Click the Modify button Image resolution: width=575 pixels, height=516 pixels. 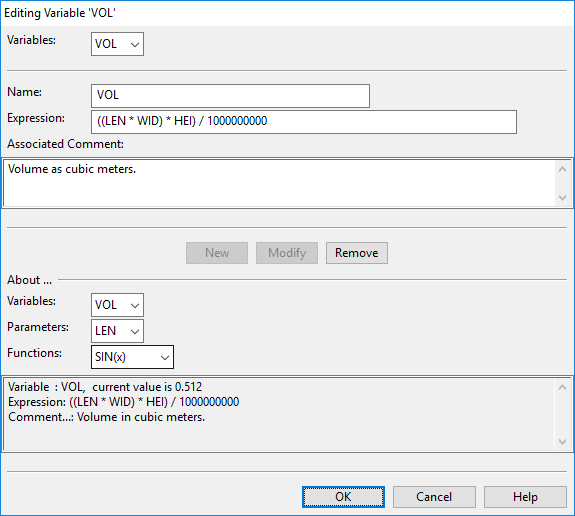pos(287,253)
